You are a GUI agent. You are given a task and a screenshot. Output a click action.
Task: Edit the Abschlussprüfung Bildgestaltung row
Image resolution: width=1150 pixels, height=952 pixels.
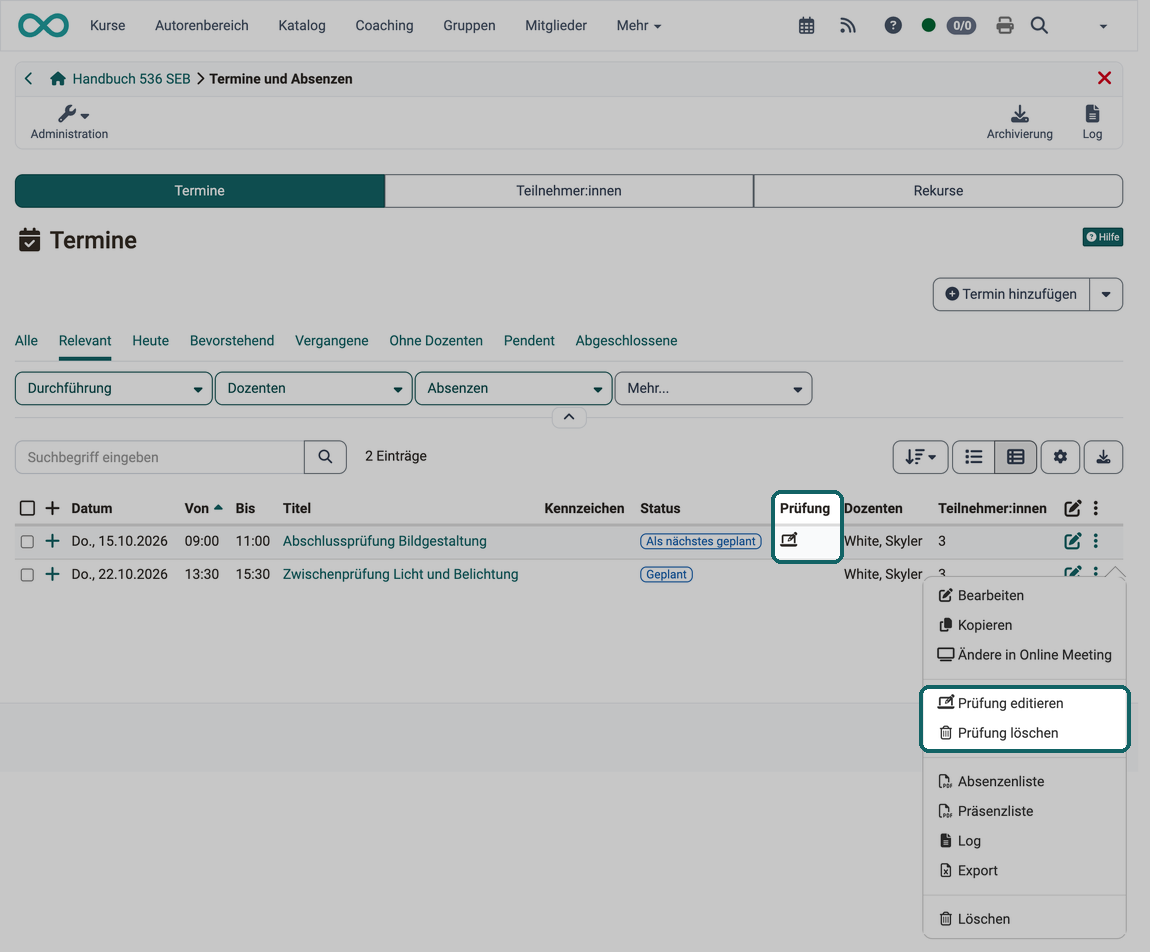1072,541
